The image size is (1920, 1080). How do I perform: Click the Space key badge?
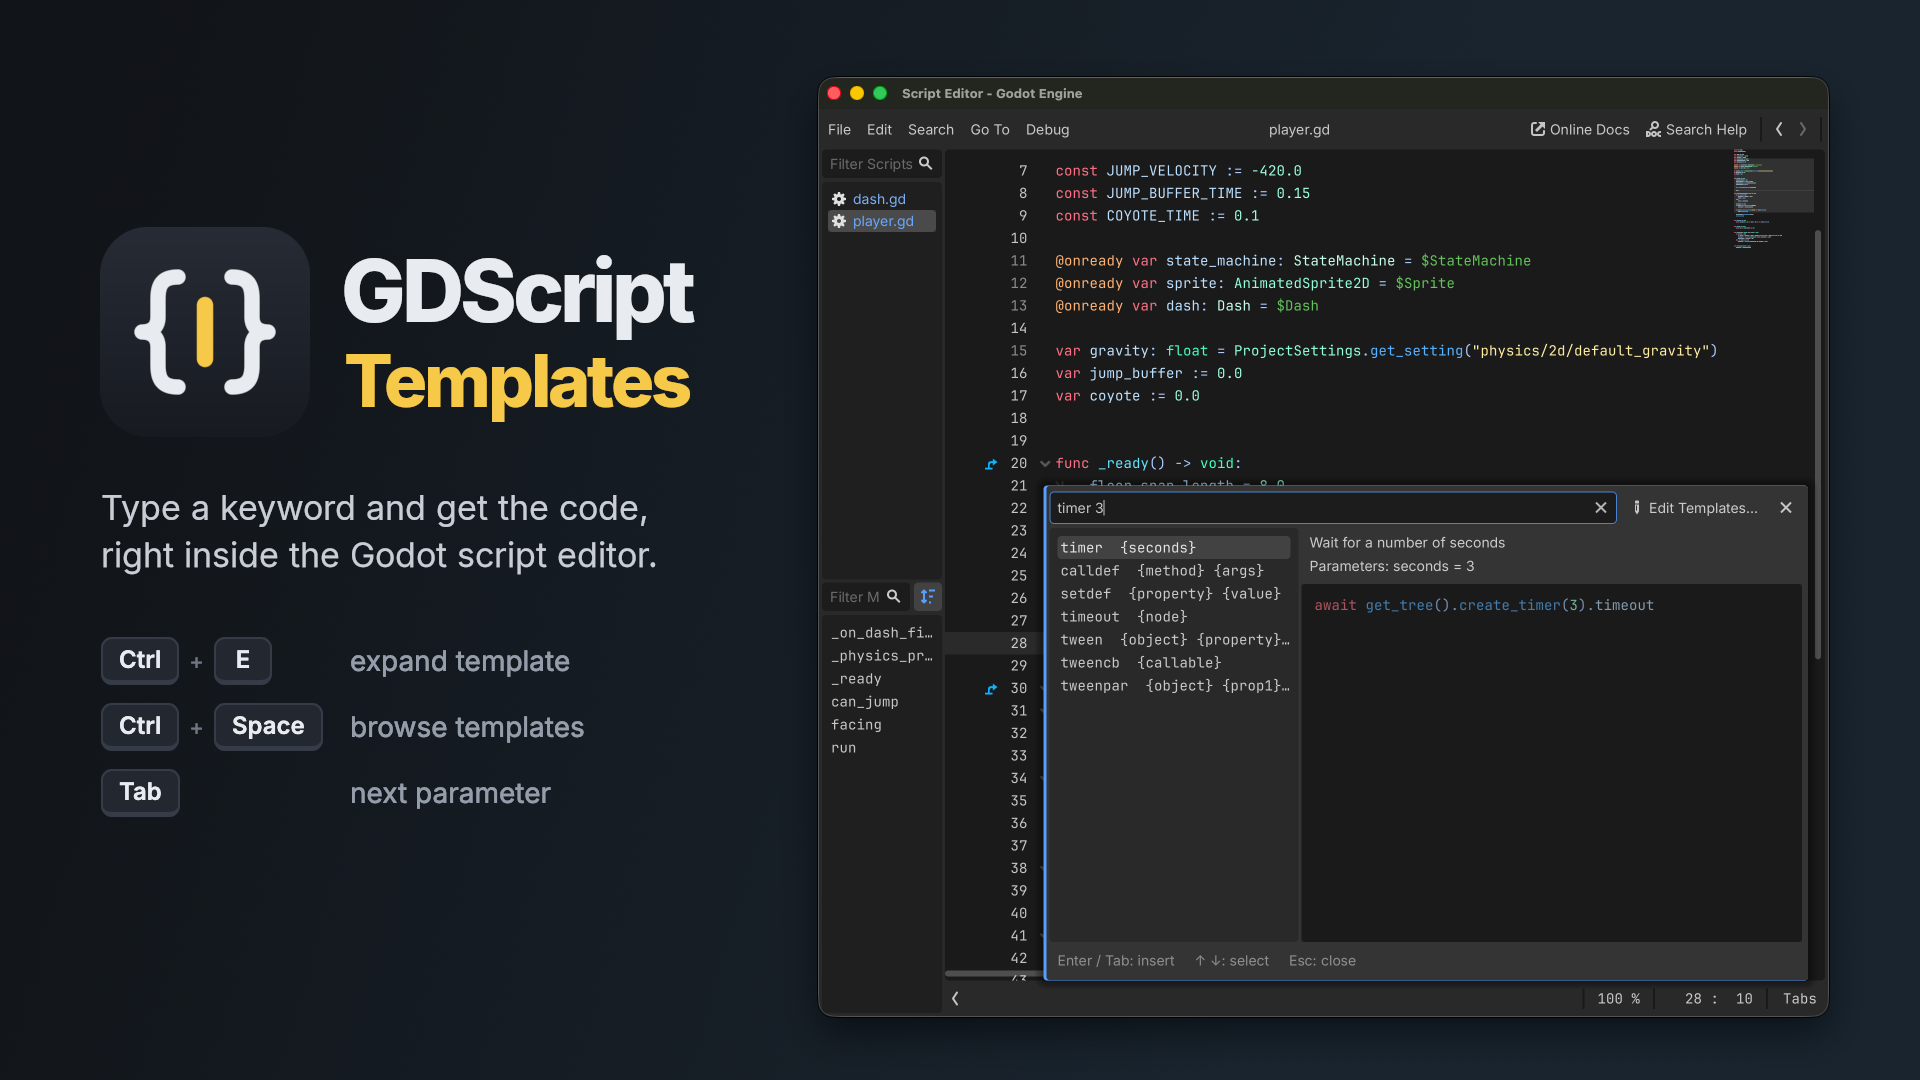click(x=268, y=726)
